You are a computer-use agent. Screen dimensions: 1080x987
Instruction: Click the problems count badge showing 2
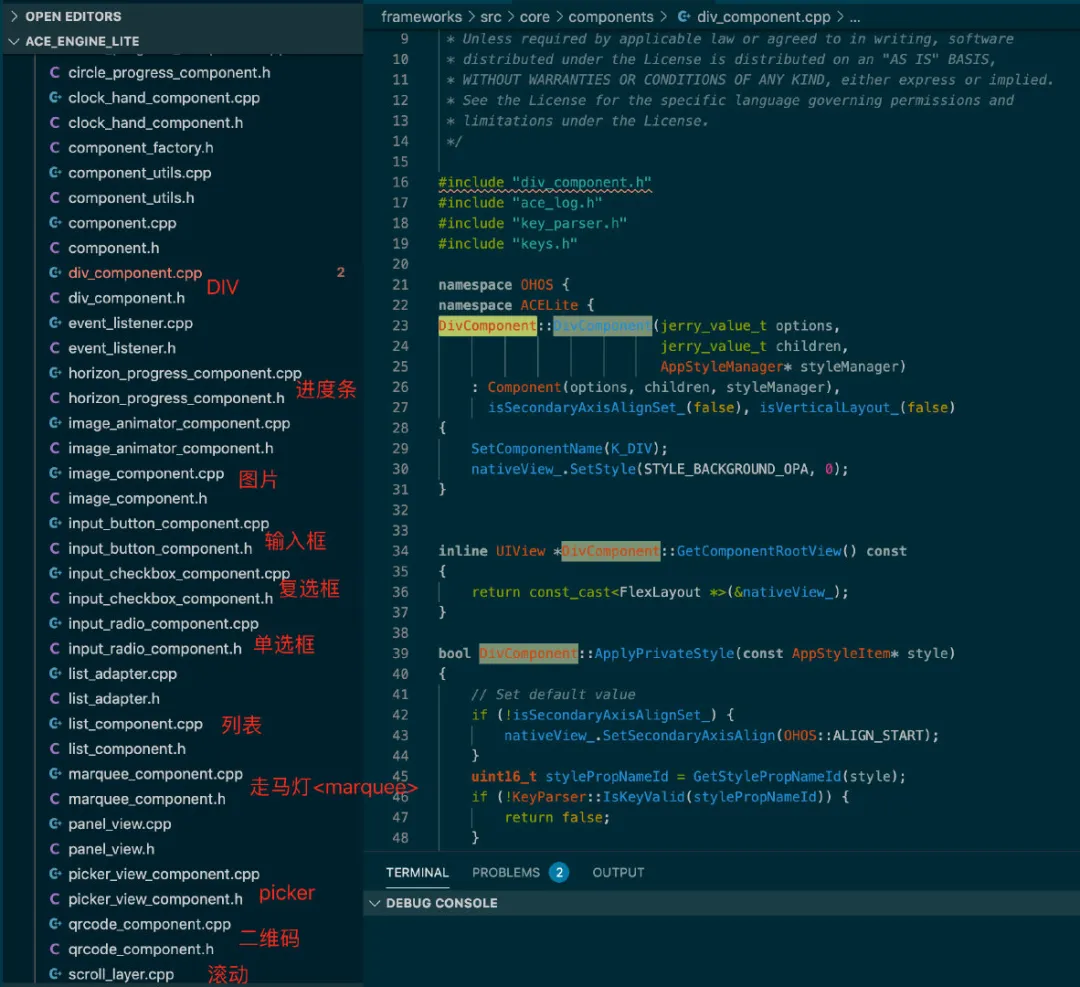point(559,873)
